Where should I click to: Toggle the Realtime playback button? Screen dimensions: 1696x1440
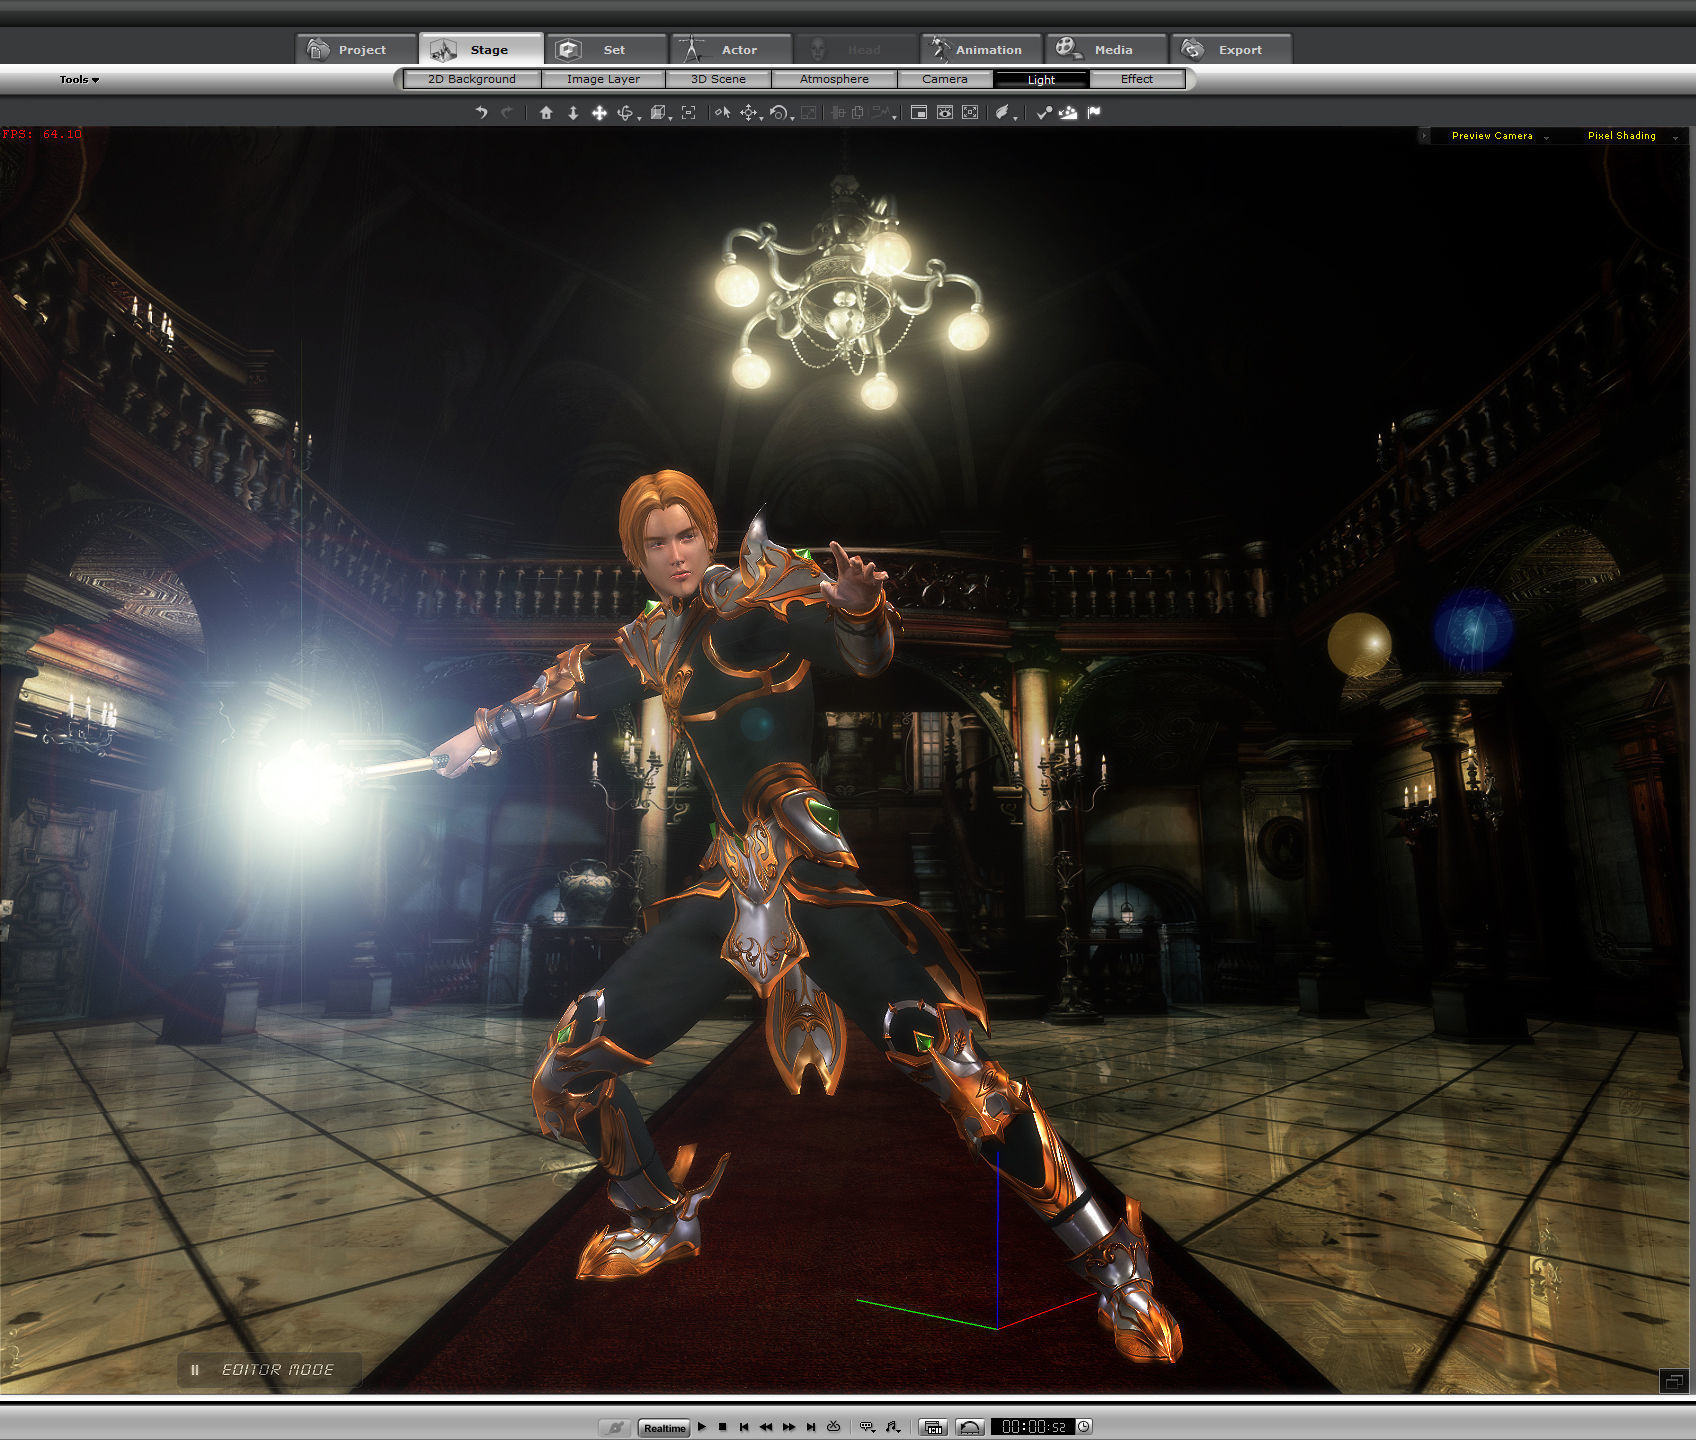(664, 1428)
